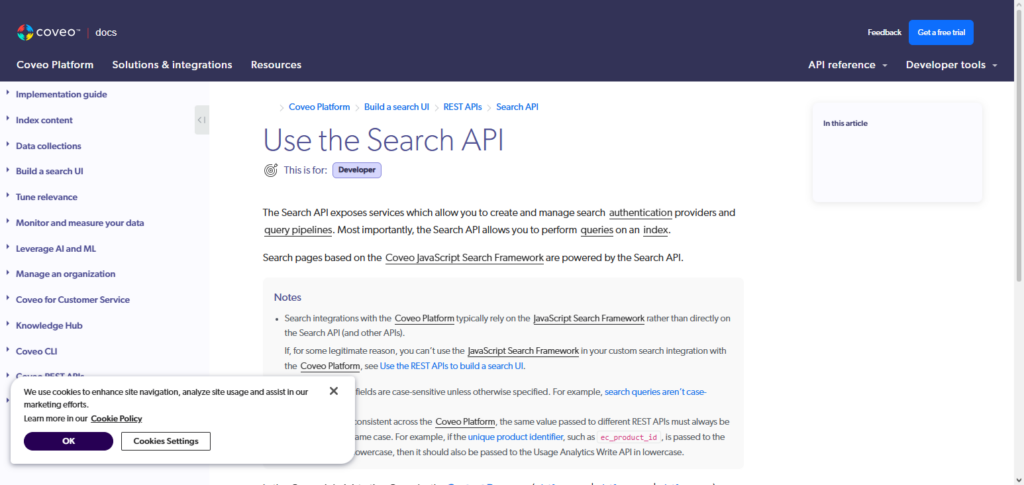Go to REST APIs breadcrumb

tap(462, 106)
